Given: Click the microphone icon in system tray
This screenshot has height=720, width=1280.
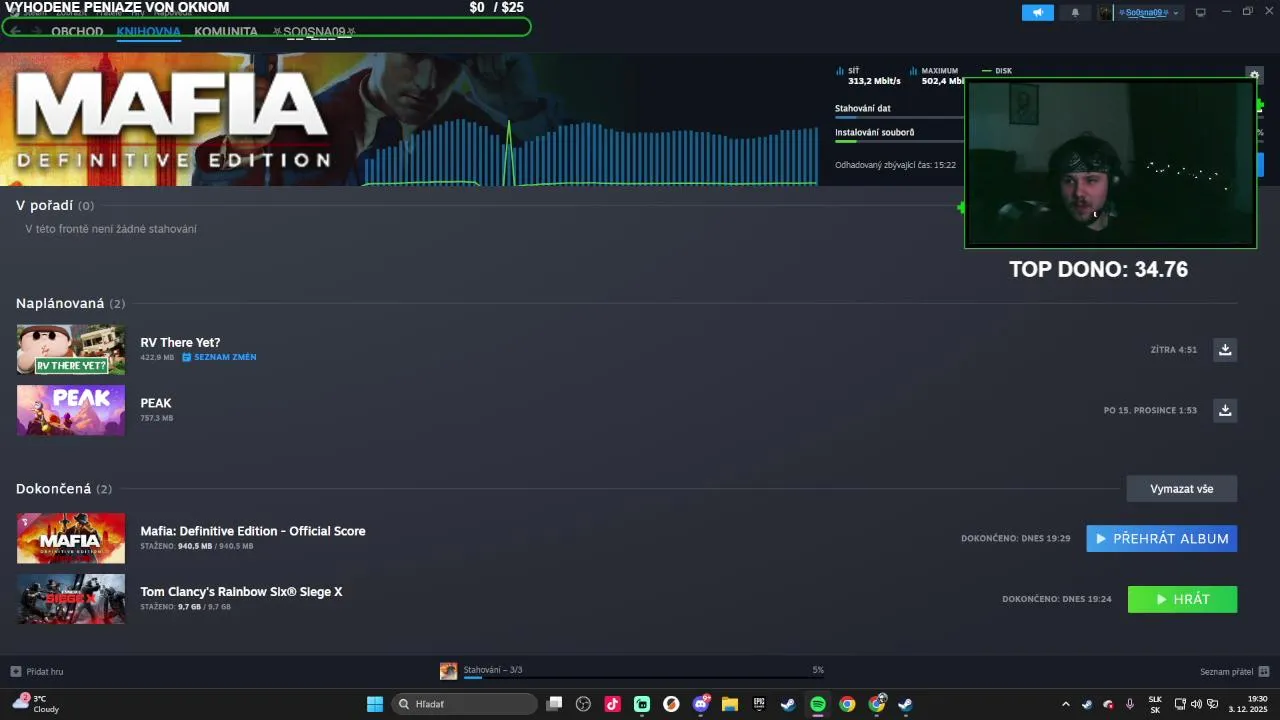Looking at the screenshot, I should (1130, 704).
